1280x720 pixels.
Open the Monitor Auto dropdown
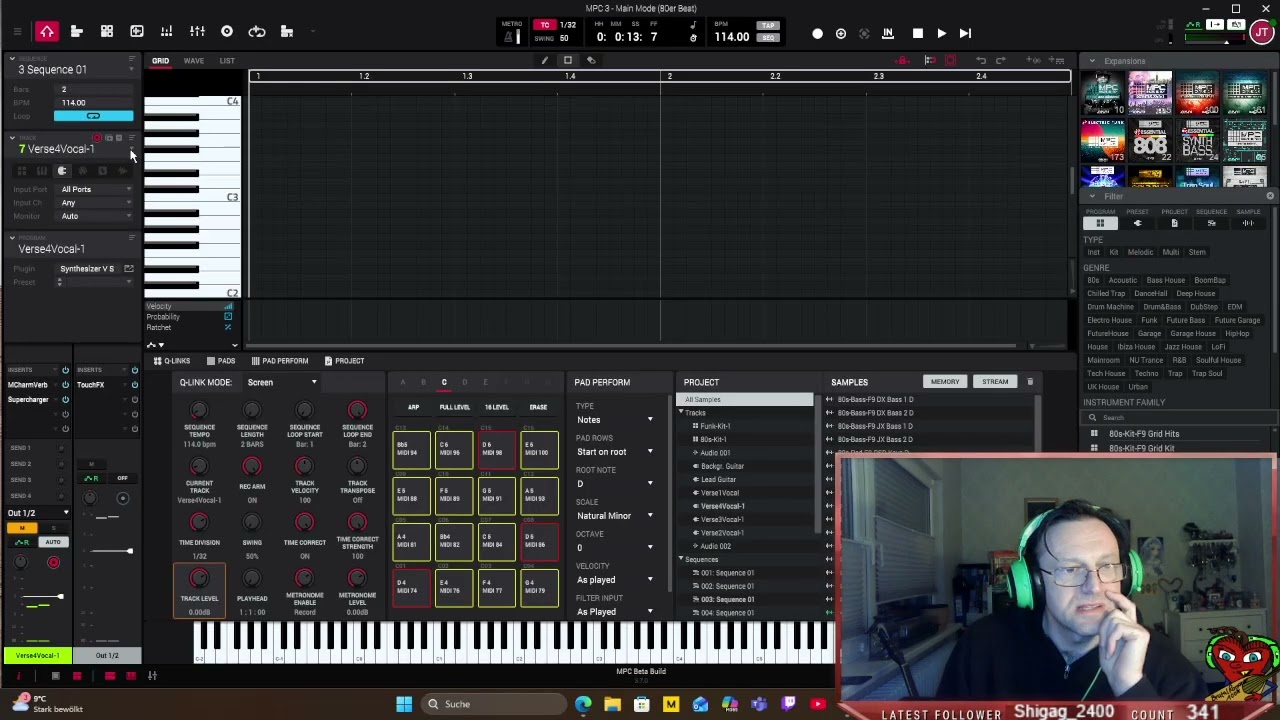coord(96,216)
